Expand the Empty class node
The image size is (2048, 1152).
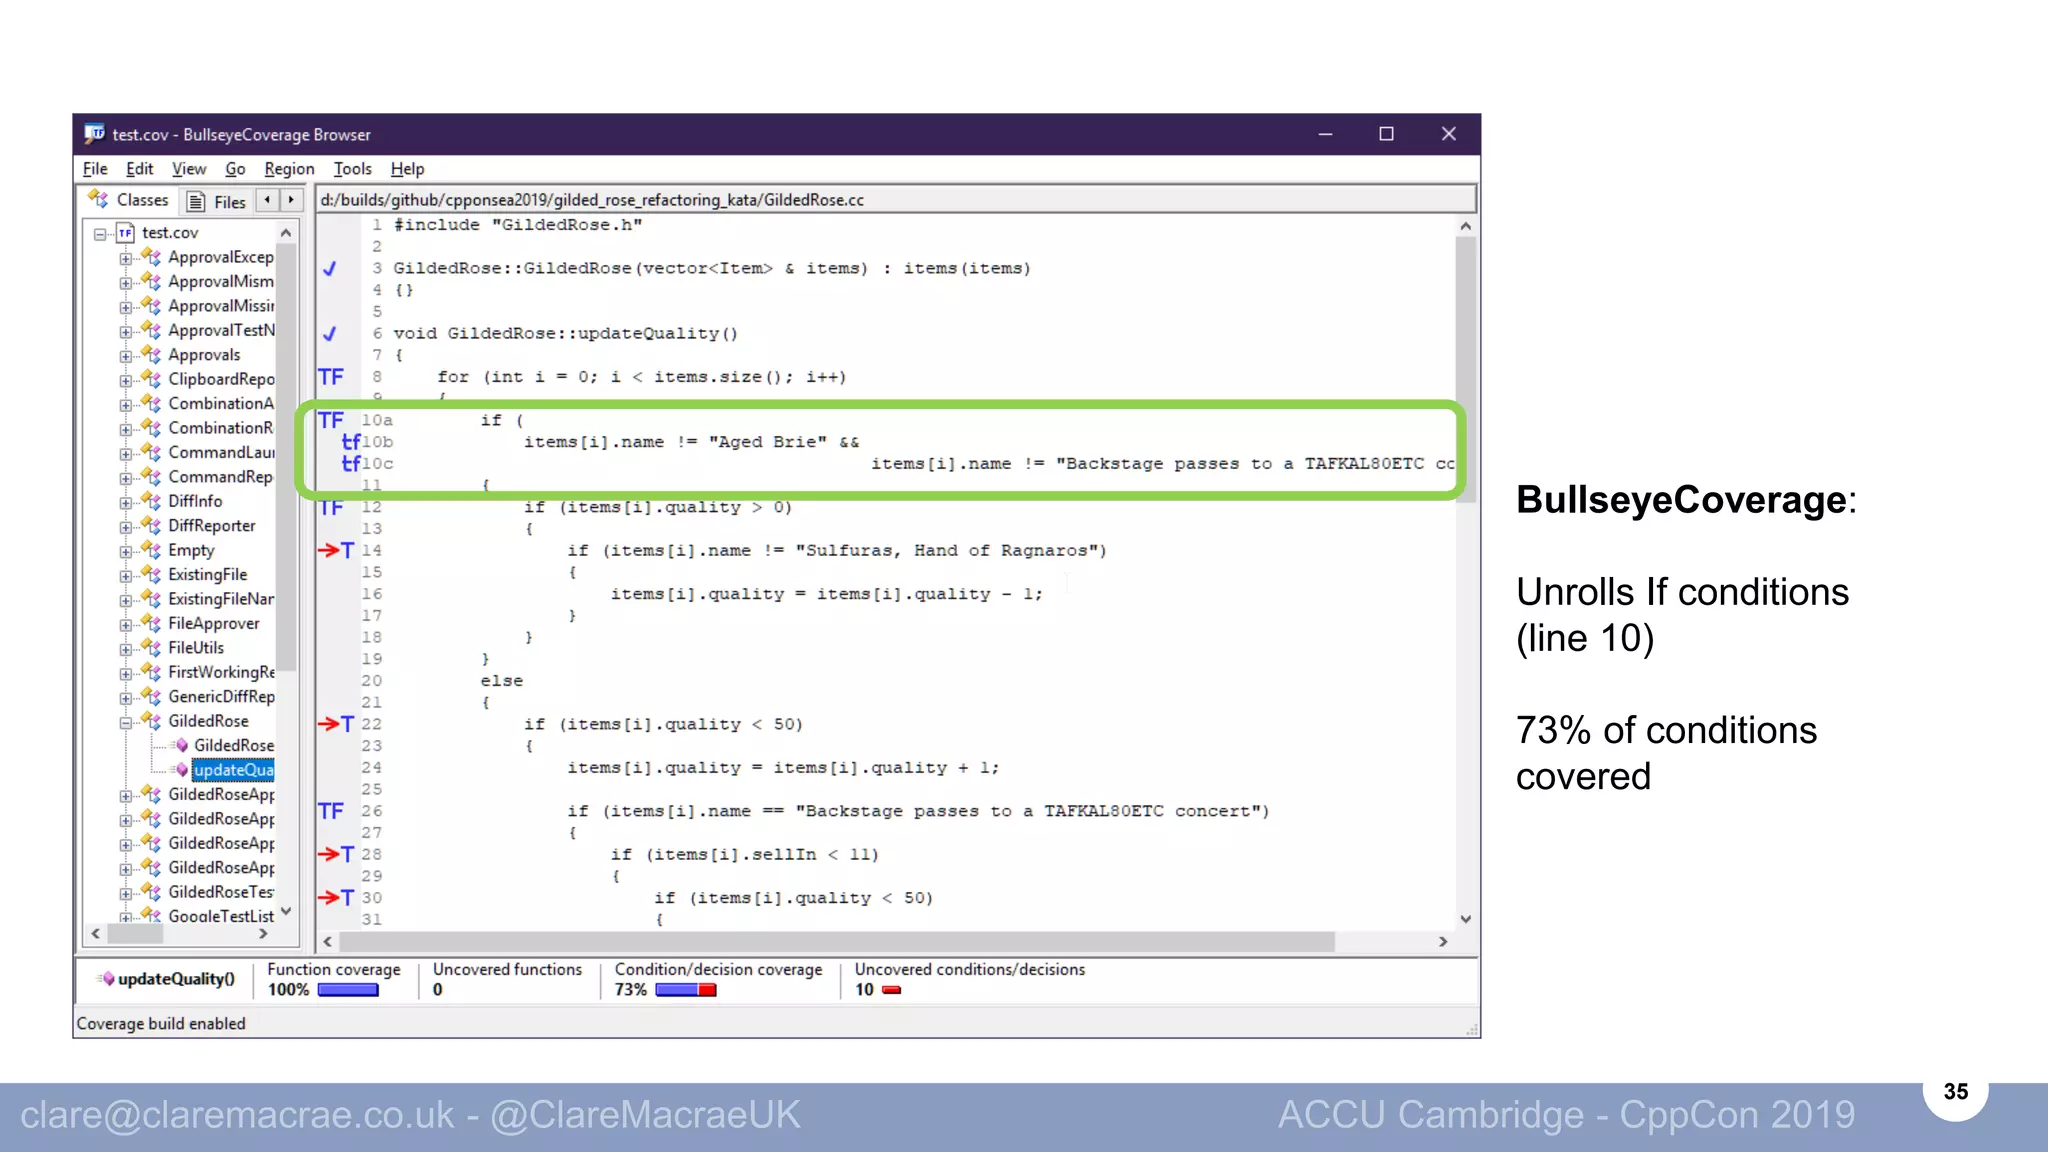[x=125, y=551]
